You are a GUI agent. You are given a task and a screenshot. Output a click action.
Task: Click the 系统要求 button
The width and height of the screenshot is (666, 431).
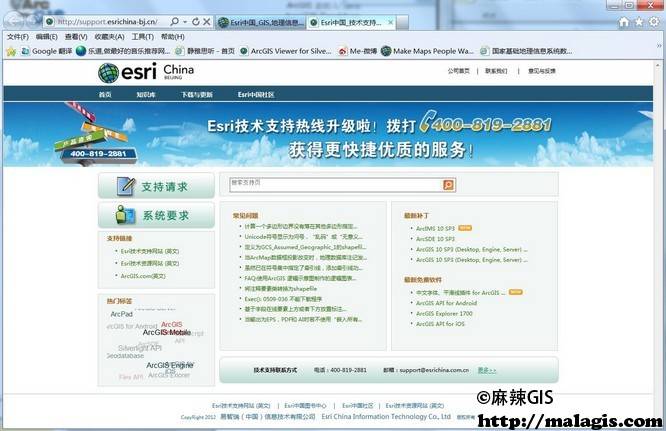(156, 215)
